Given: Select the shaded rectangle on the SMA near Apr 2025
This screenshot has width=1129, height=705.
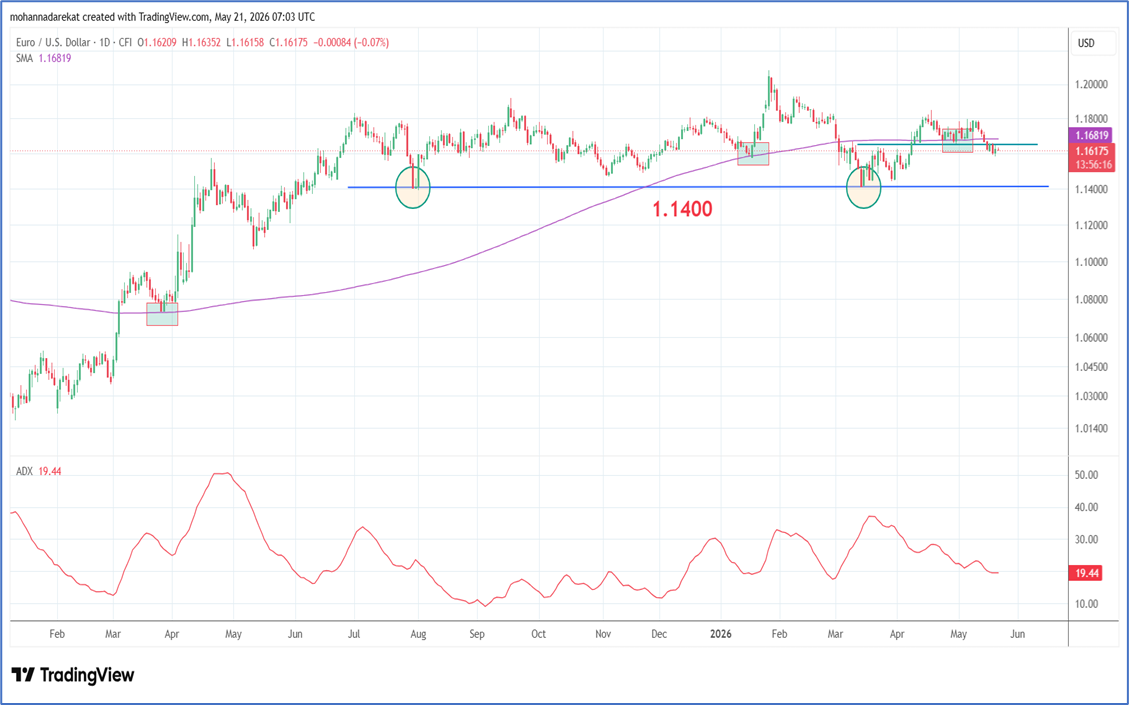Looking at the screenshot, I should (x=162, y=314).
